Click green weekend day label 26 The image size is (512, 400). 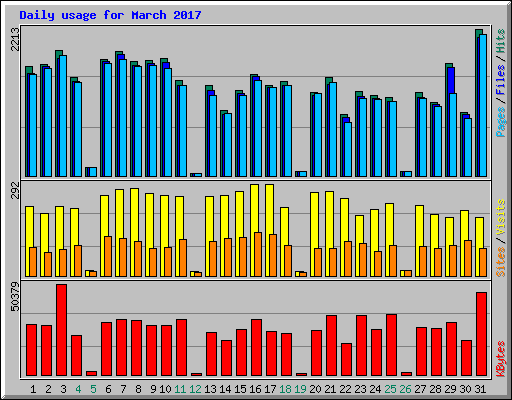point(405,389)
